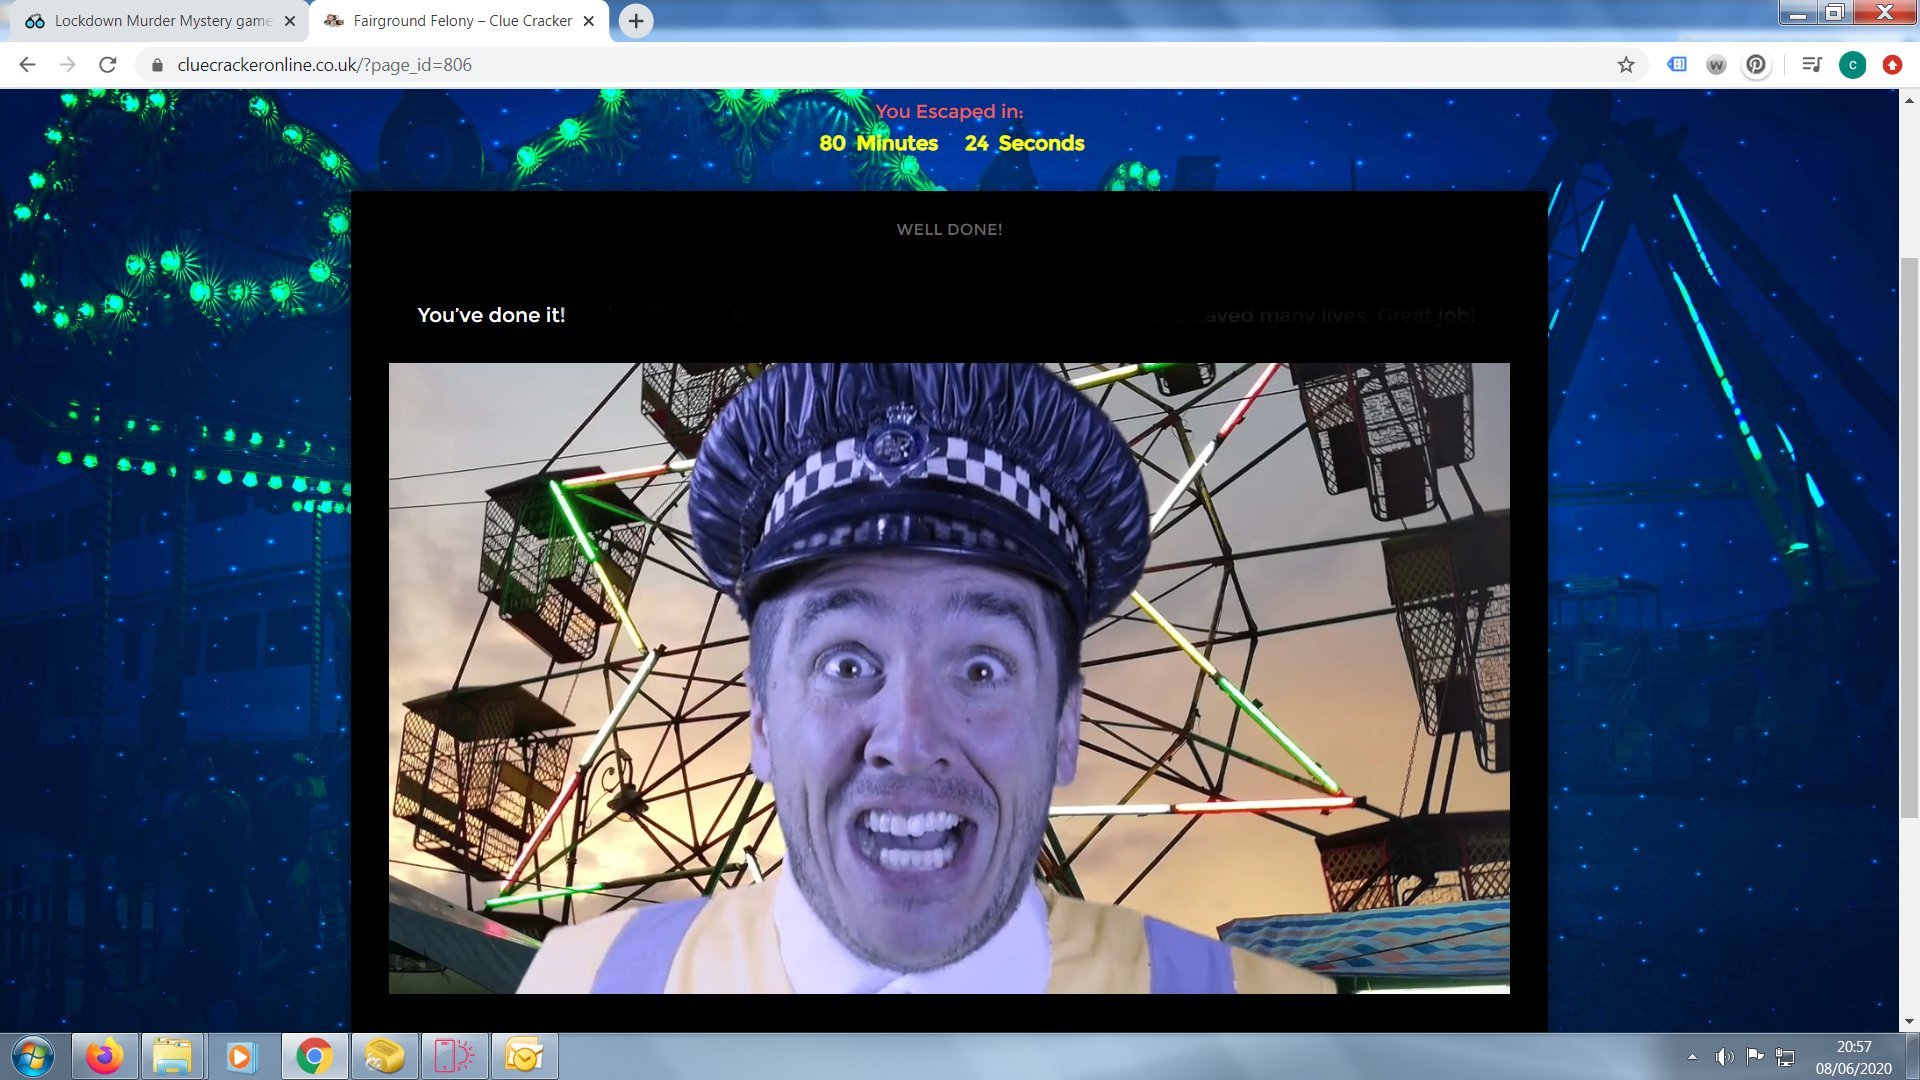Switch to Lockdown Murder Mystery game tab
The height and width of the screenshot is (1080, 1920).
coord(162,21)
